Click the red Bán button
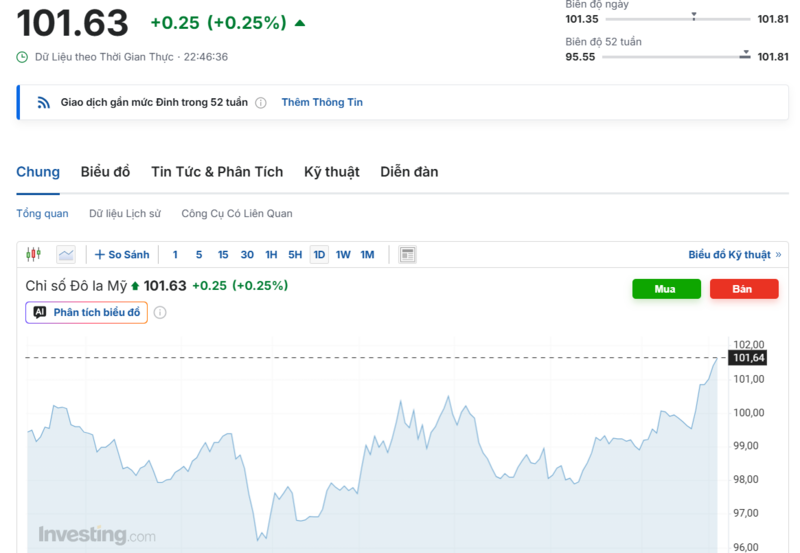Screen dimensions: 800x553 744,289
